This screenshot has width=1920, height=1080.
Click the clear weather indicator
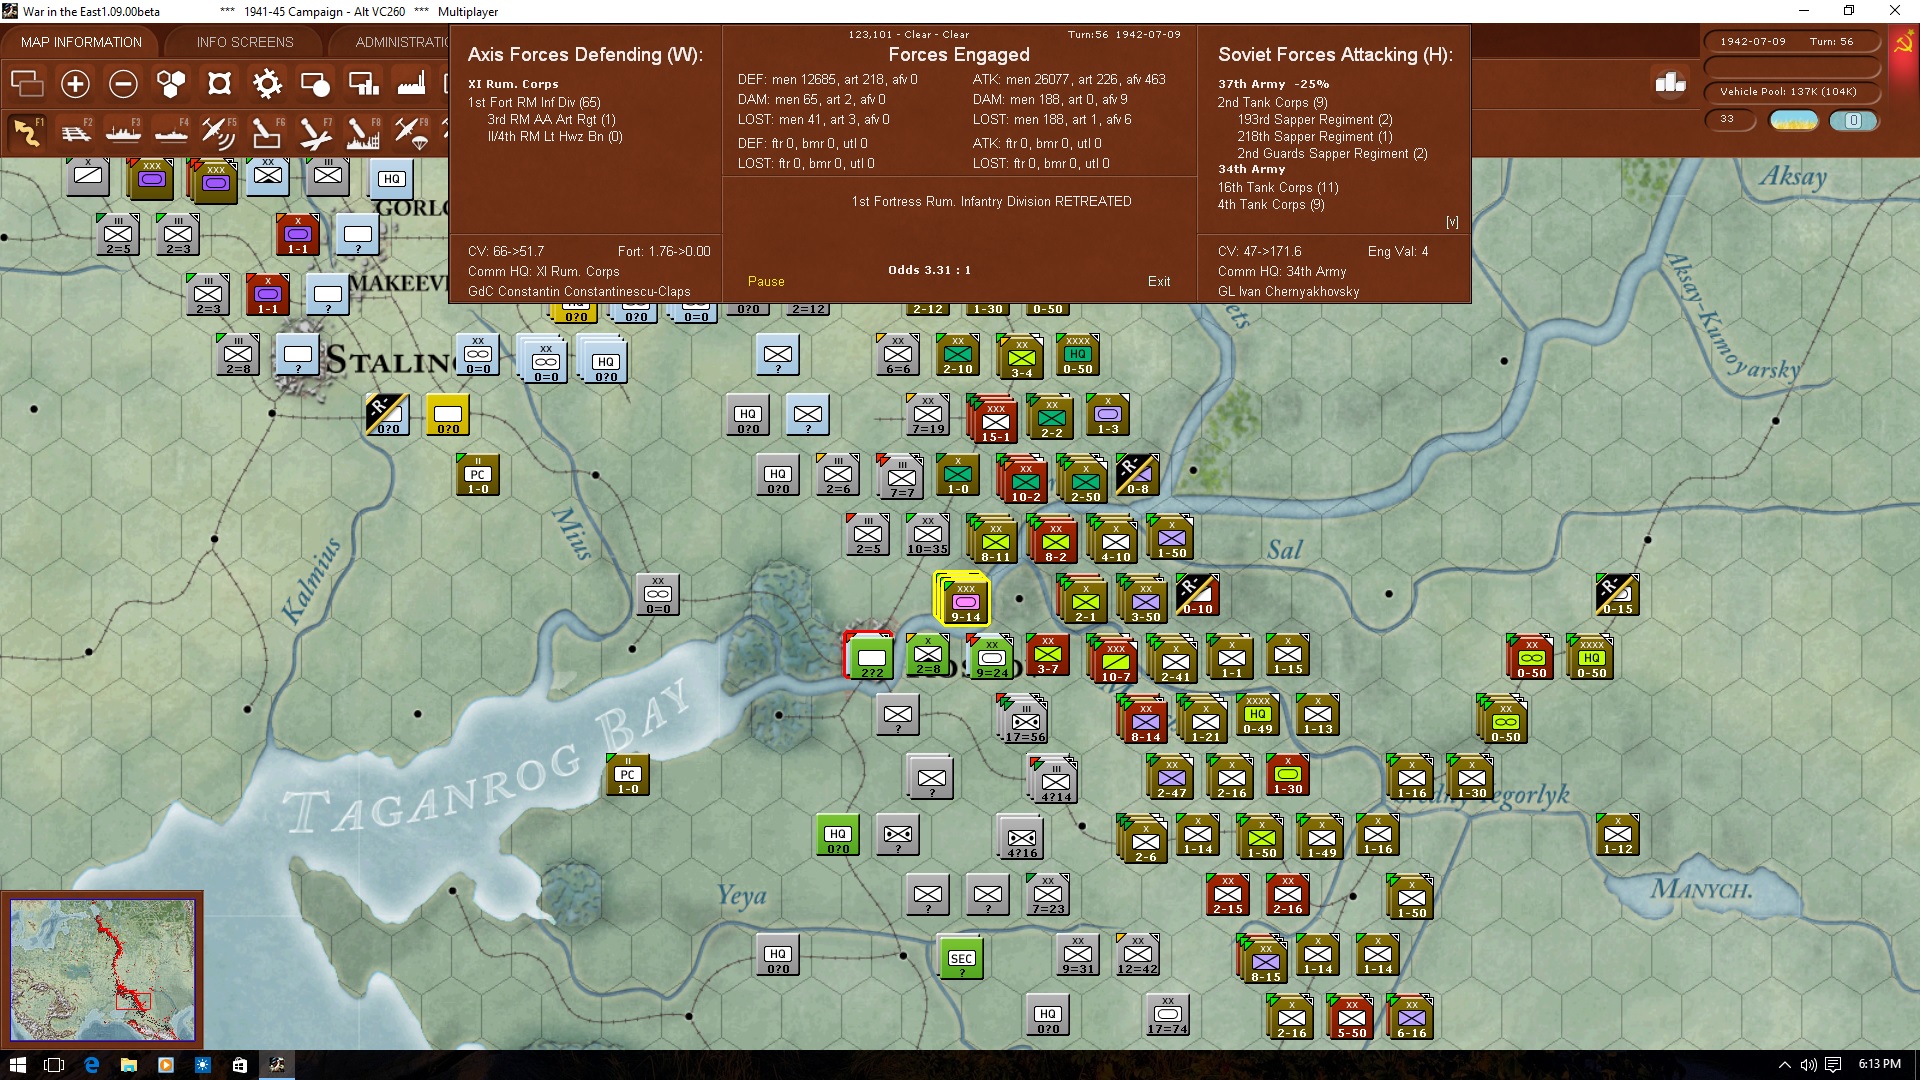tap(1794, 120)
